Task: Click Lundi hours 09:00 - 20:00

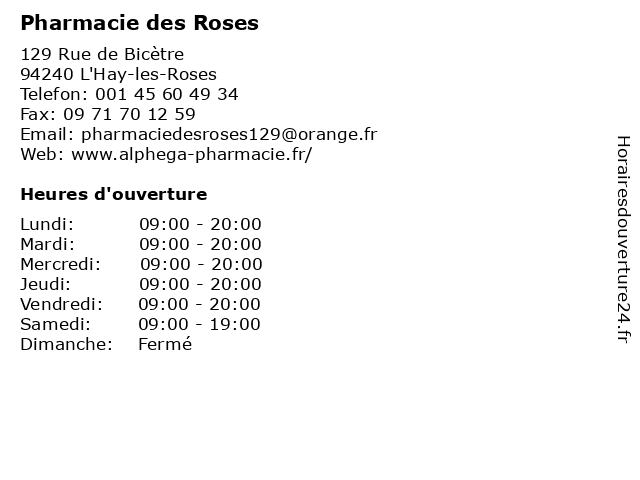Action: [200, 224]
